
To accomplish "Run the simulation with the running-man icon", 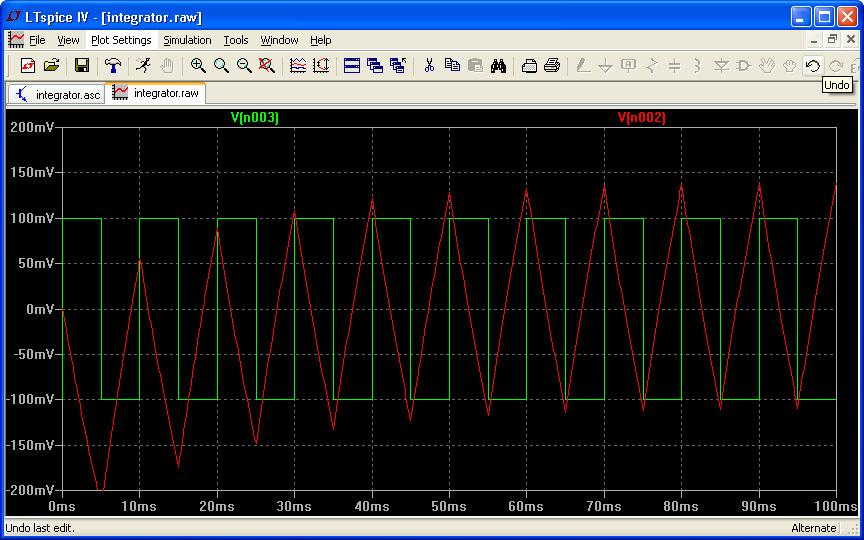I will 143,66.
